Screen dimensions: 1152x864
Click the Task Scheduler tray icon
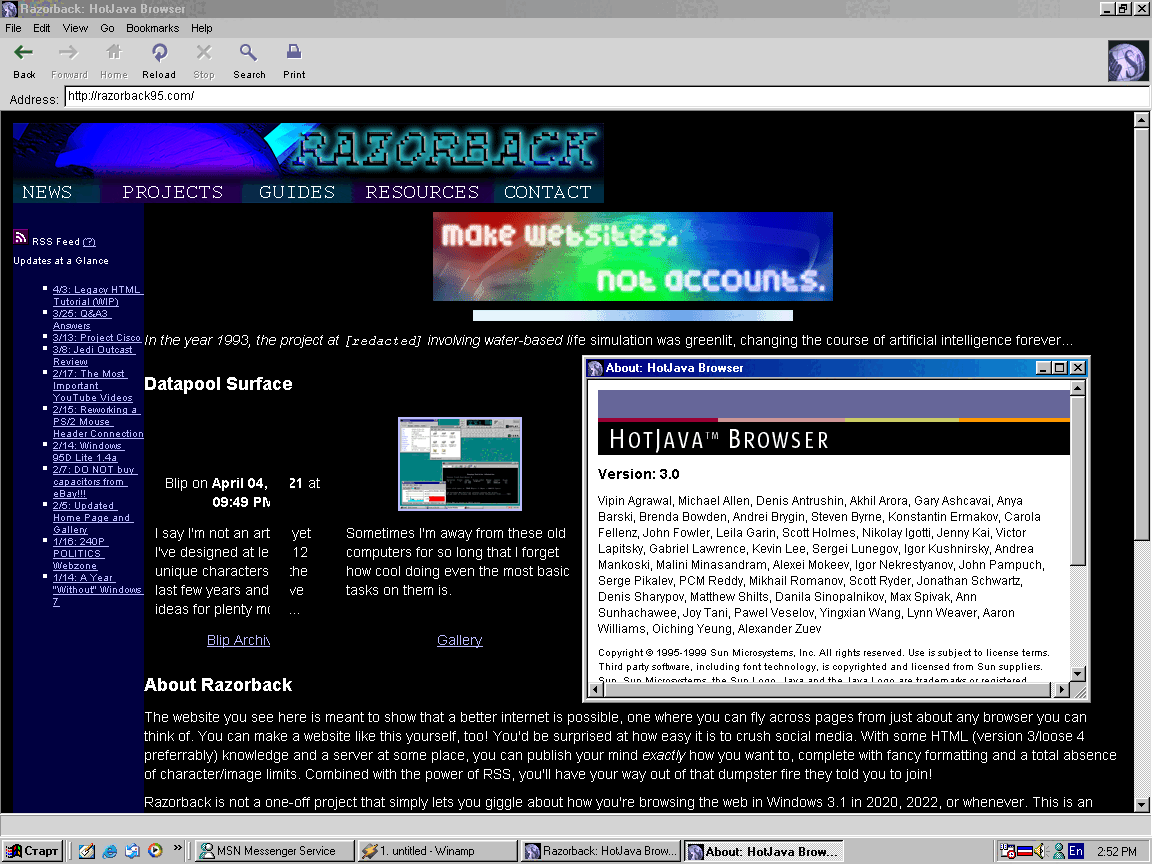point(1007,851)
